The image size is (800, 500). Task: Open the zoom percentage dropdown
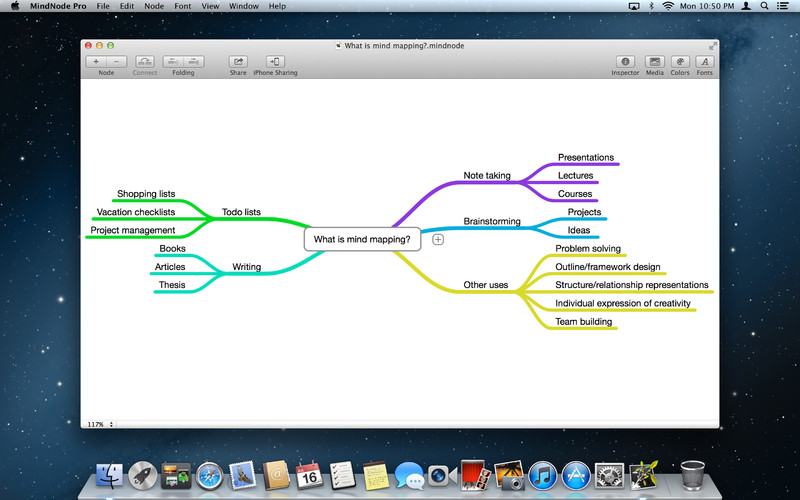pyautogui.click(x=100, y=424)
